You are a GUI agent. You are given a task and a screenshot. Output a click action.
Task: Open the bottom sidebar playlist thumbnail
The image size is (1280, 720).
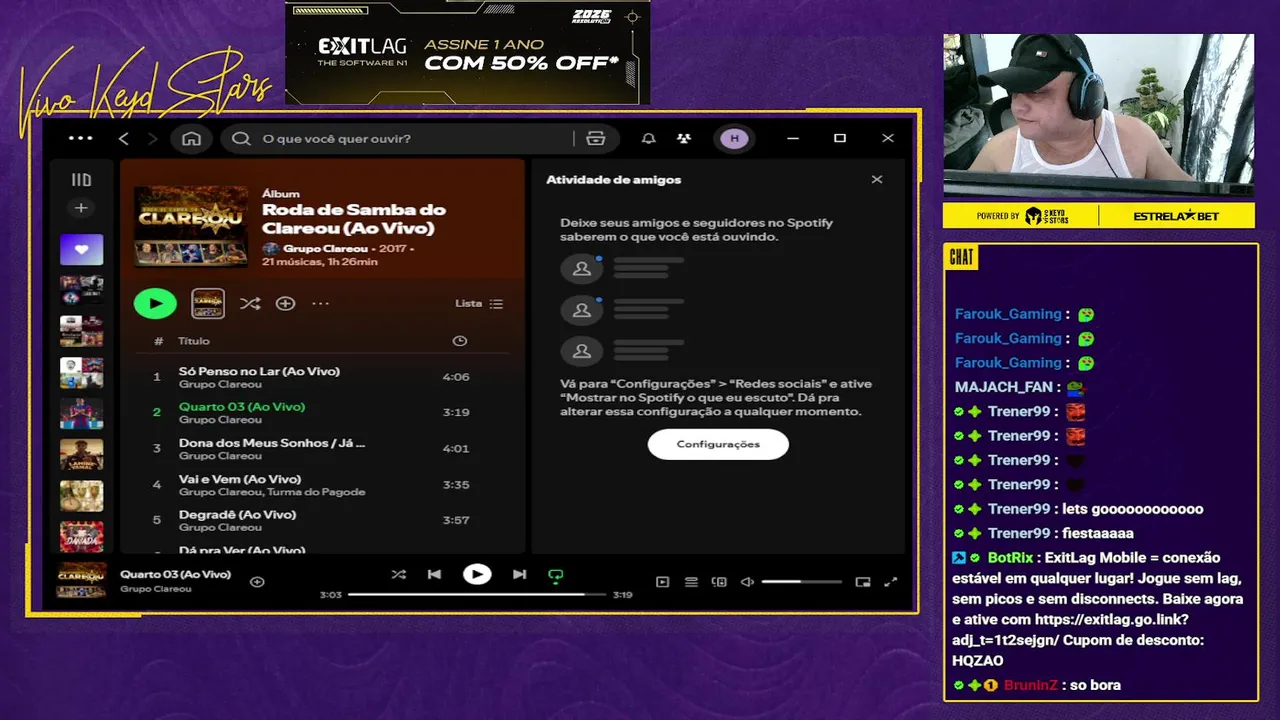pos(81,536)
